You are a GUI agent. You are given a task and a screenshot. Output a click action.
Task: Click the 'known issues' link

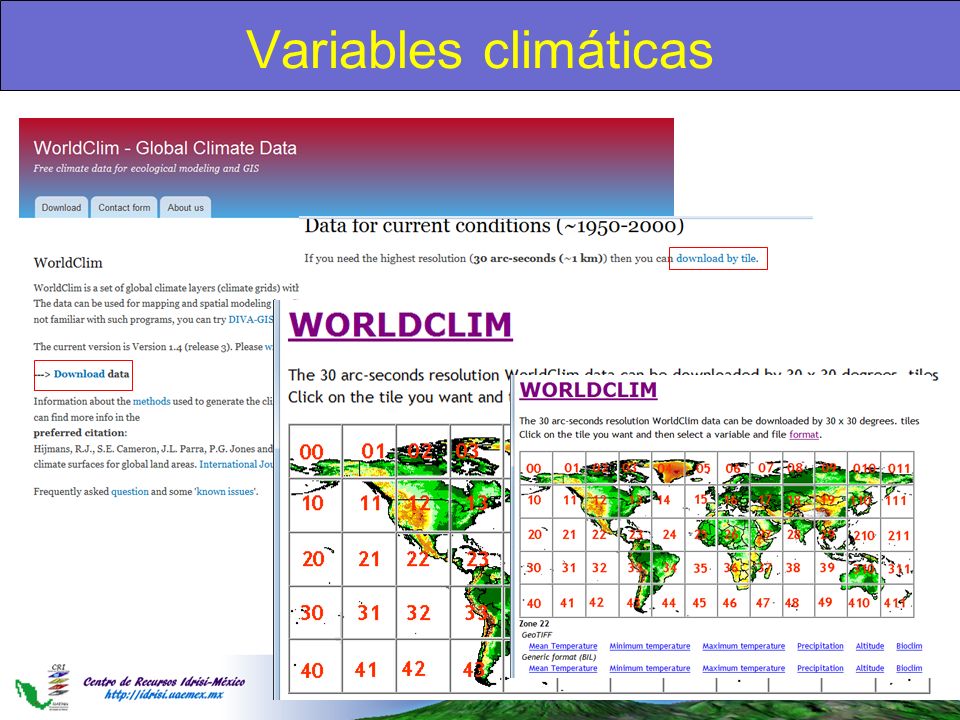tap(226, 492)
